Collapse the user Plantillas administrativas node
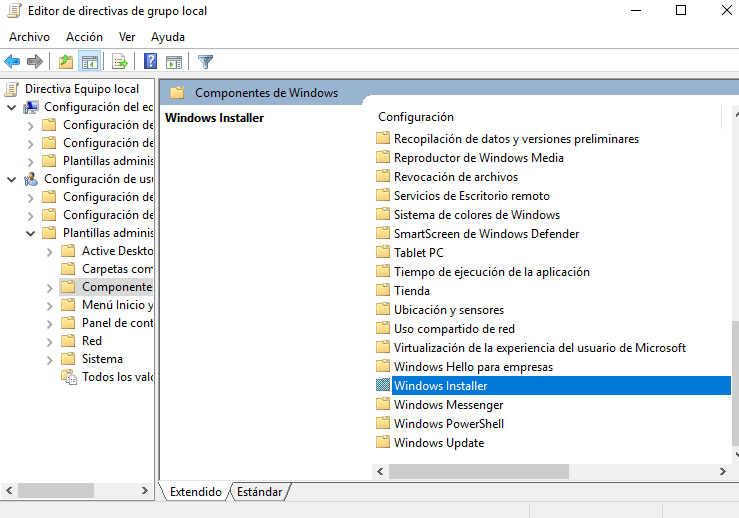Viewport: 739px width, 518px height. [31, 233]
